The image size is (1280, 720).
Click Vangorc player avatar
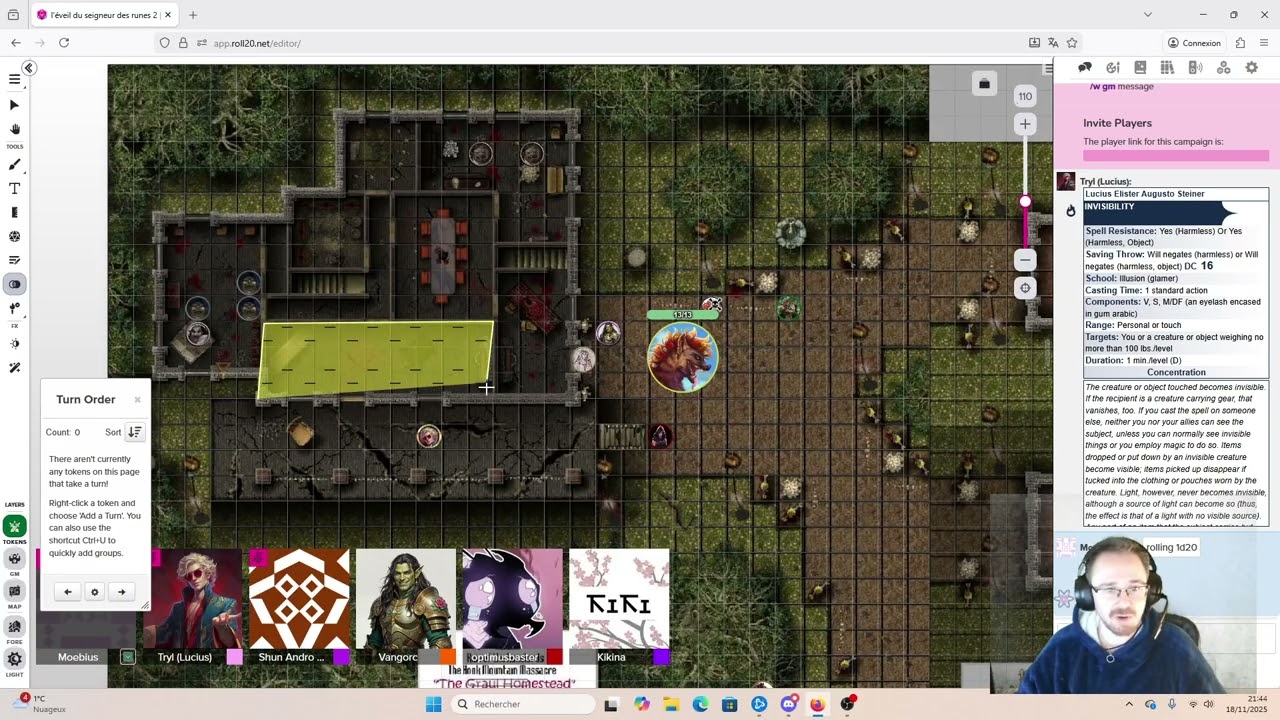tap(406, 597)
